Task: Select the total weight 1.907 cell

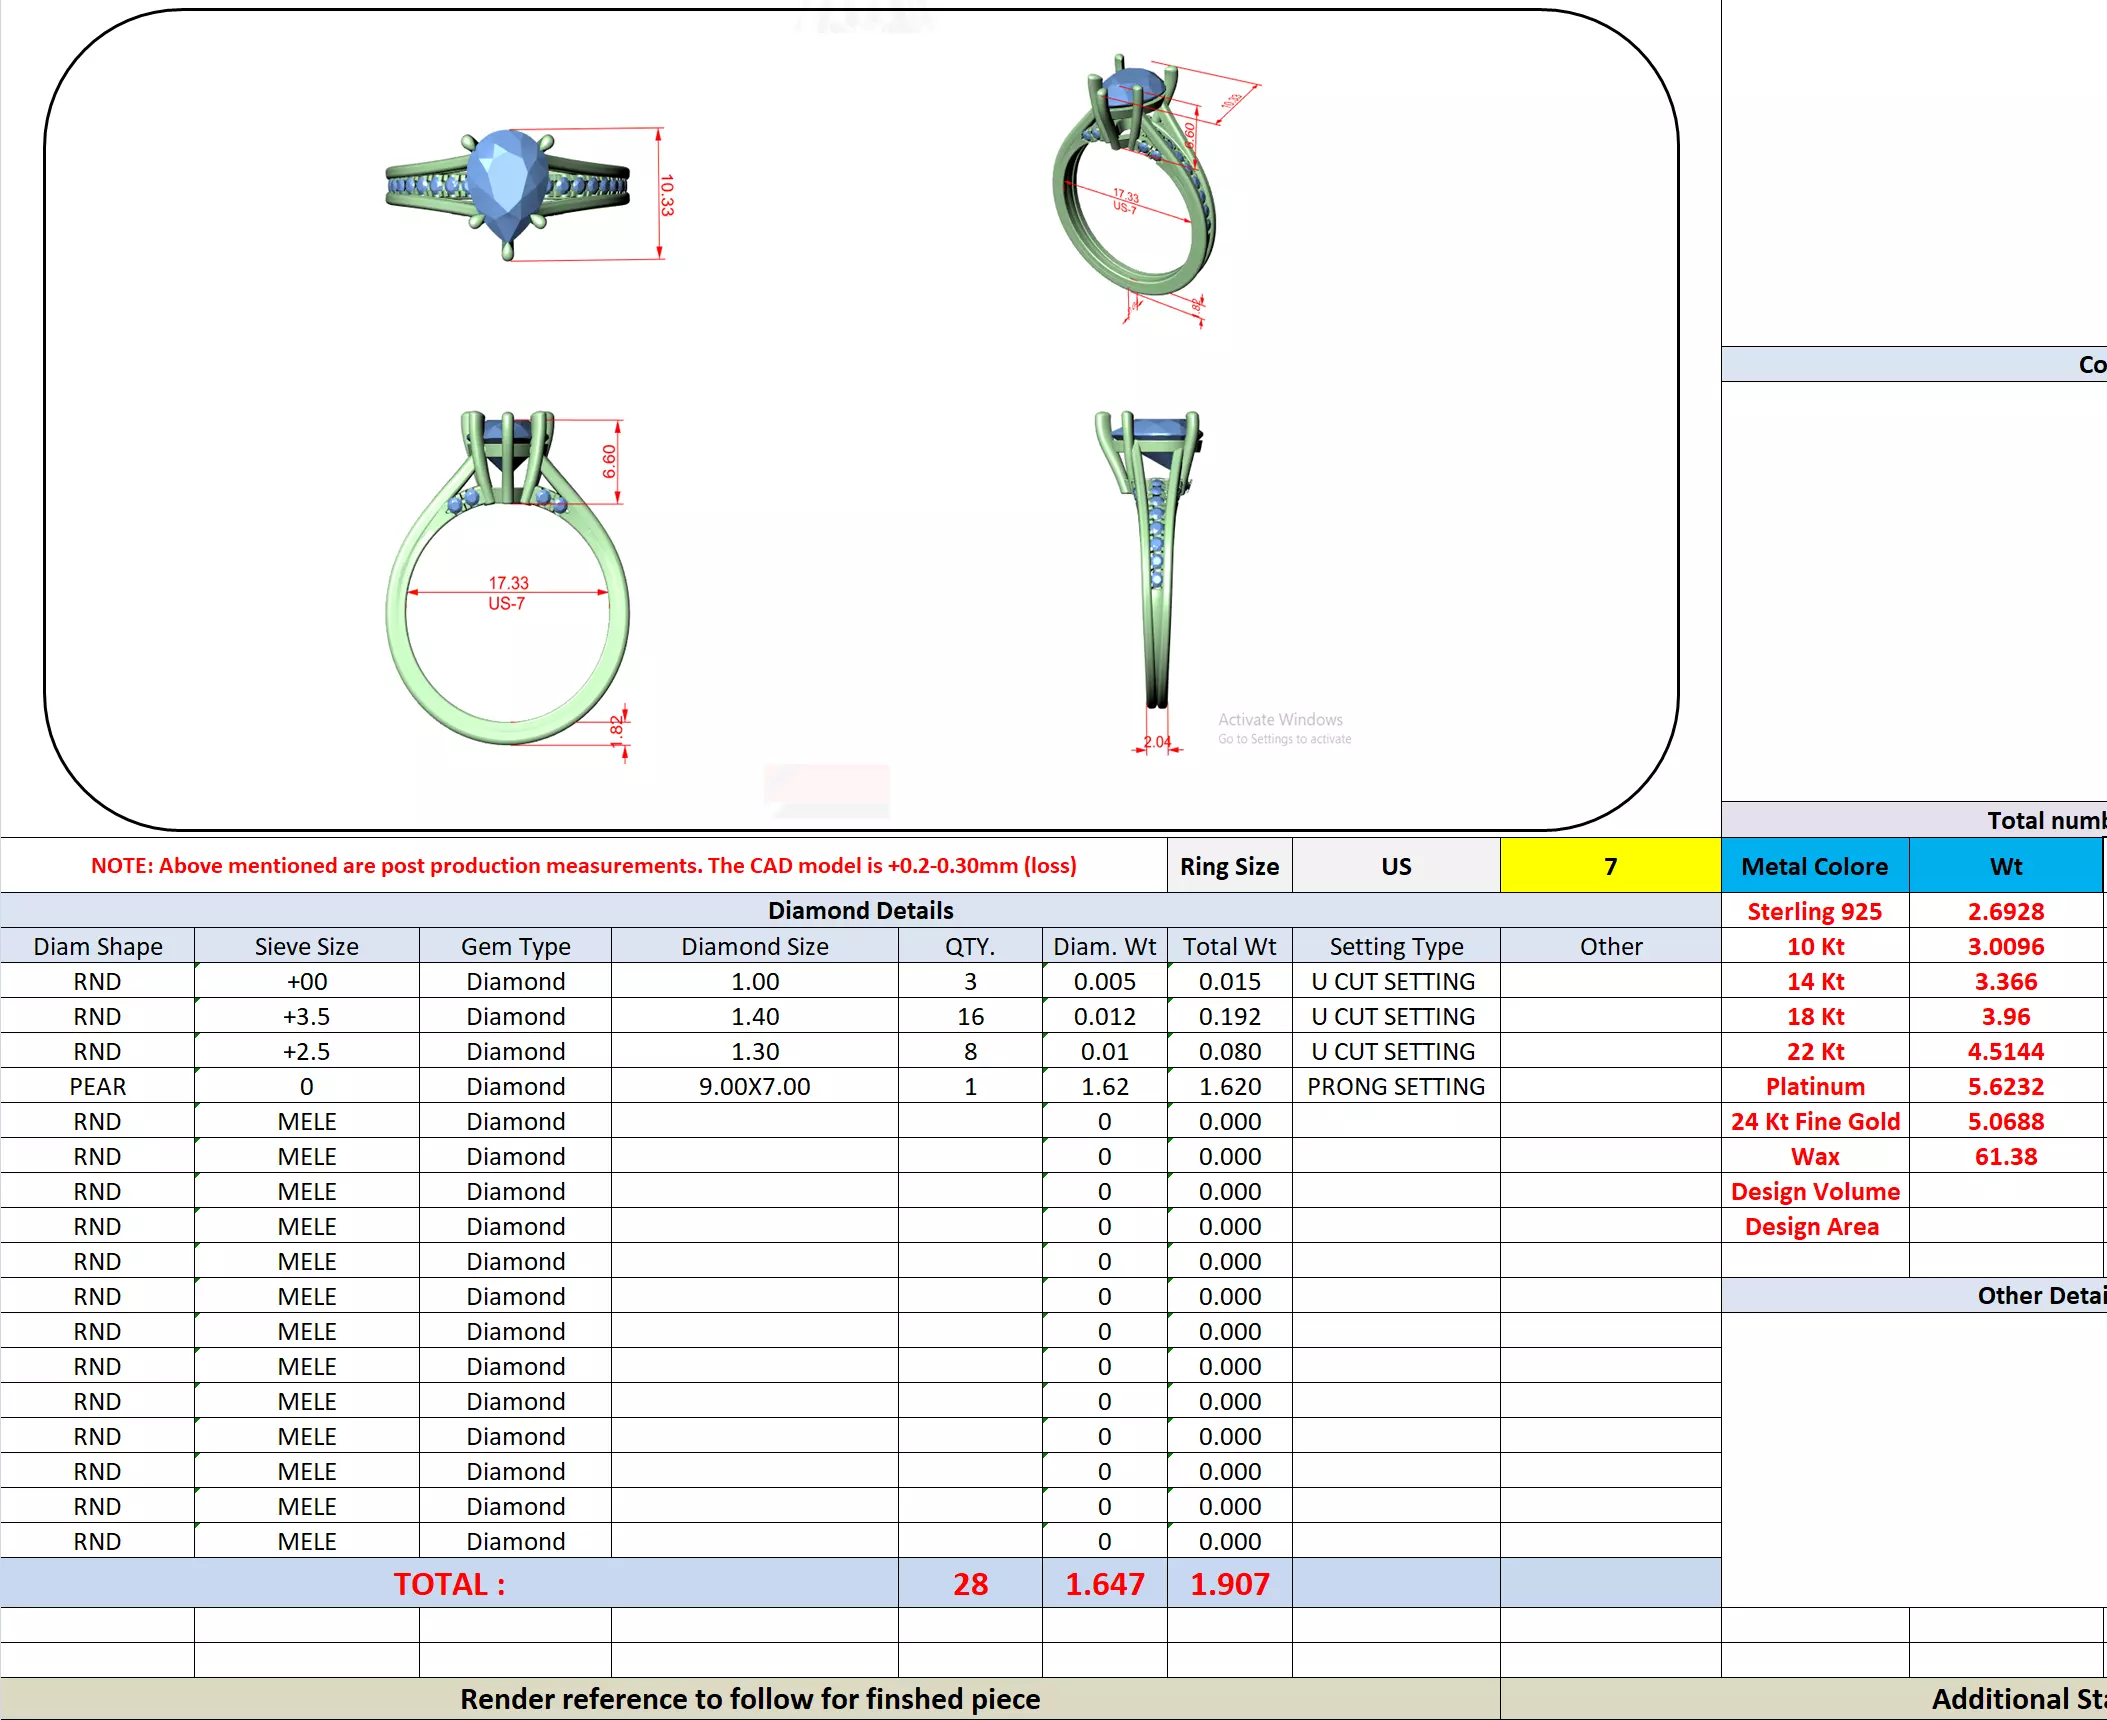Action: (x=1229, y=1584)
